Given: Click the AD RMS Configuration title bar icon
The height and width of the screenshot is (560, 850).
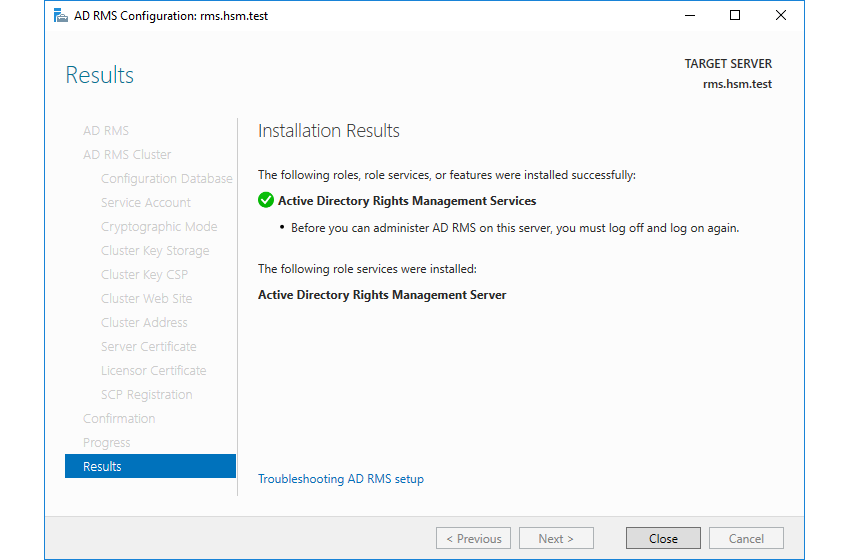Looking at the screenshot, I should [61, 16].
